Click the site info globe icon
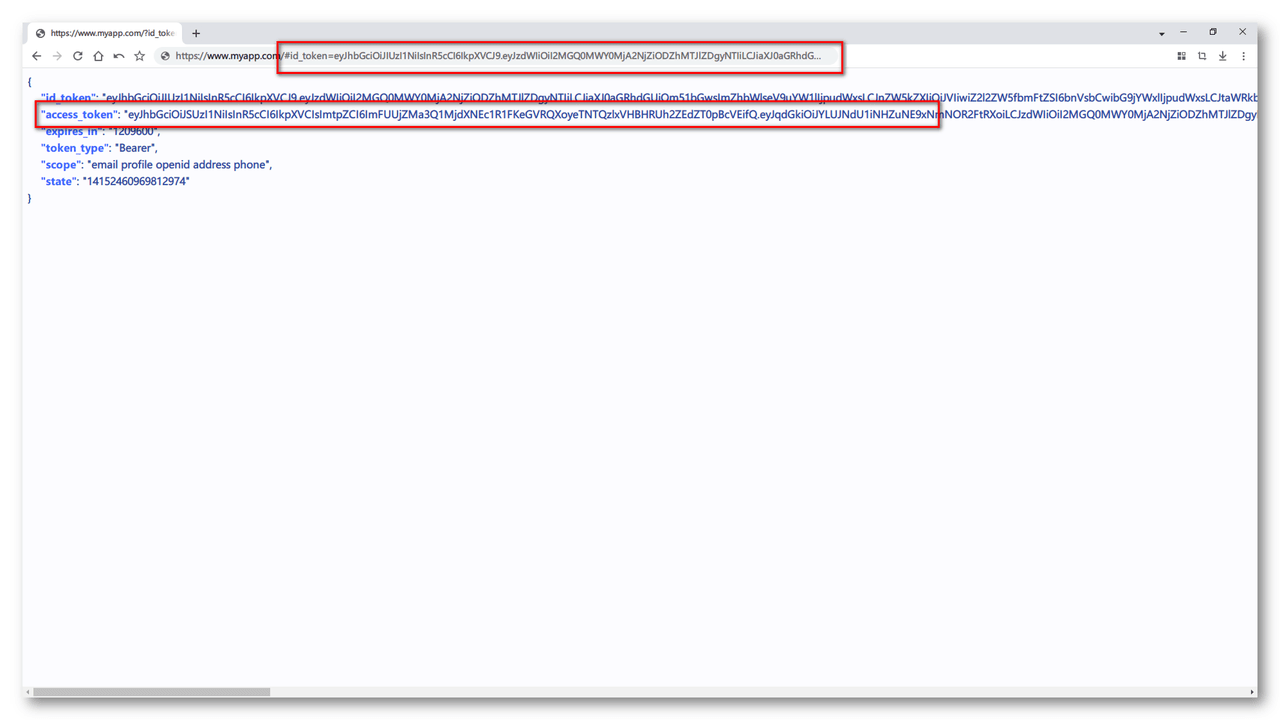Image resolution: width=1280 pixels, height=720 pixels. (x=165, y=56)
